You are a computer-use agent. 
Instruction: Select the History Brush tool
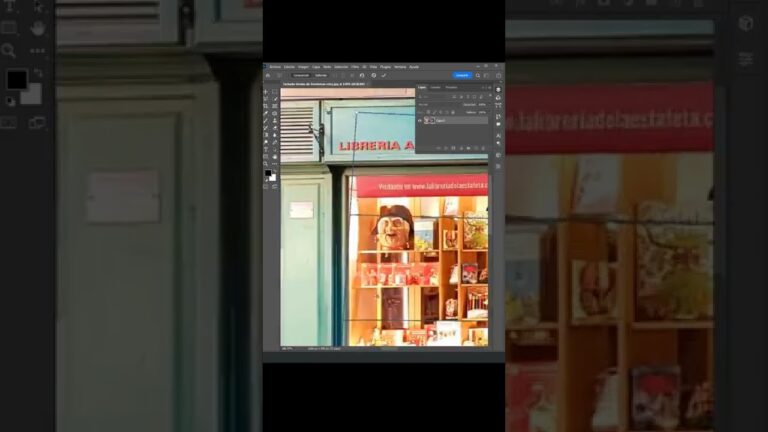[265, 127]
